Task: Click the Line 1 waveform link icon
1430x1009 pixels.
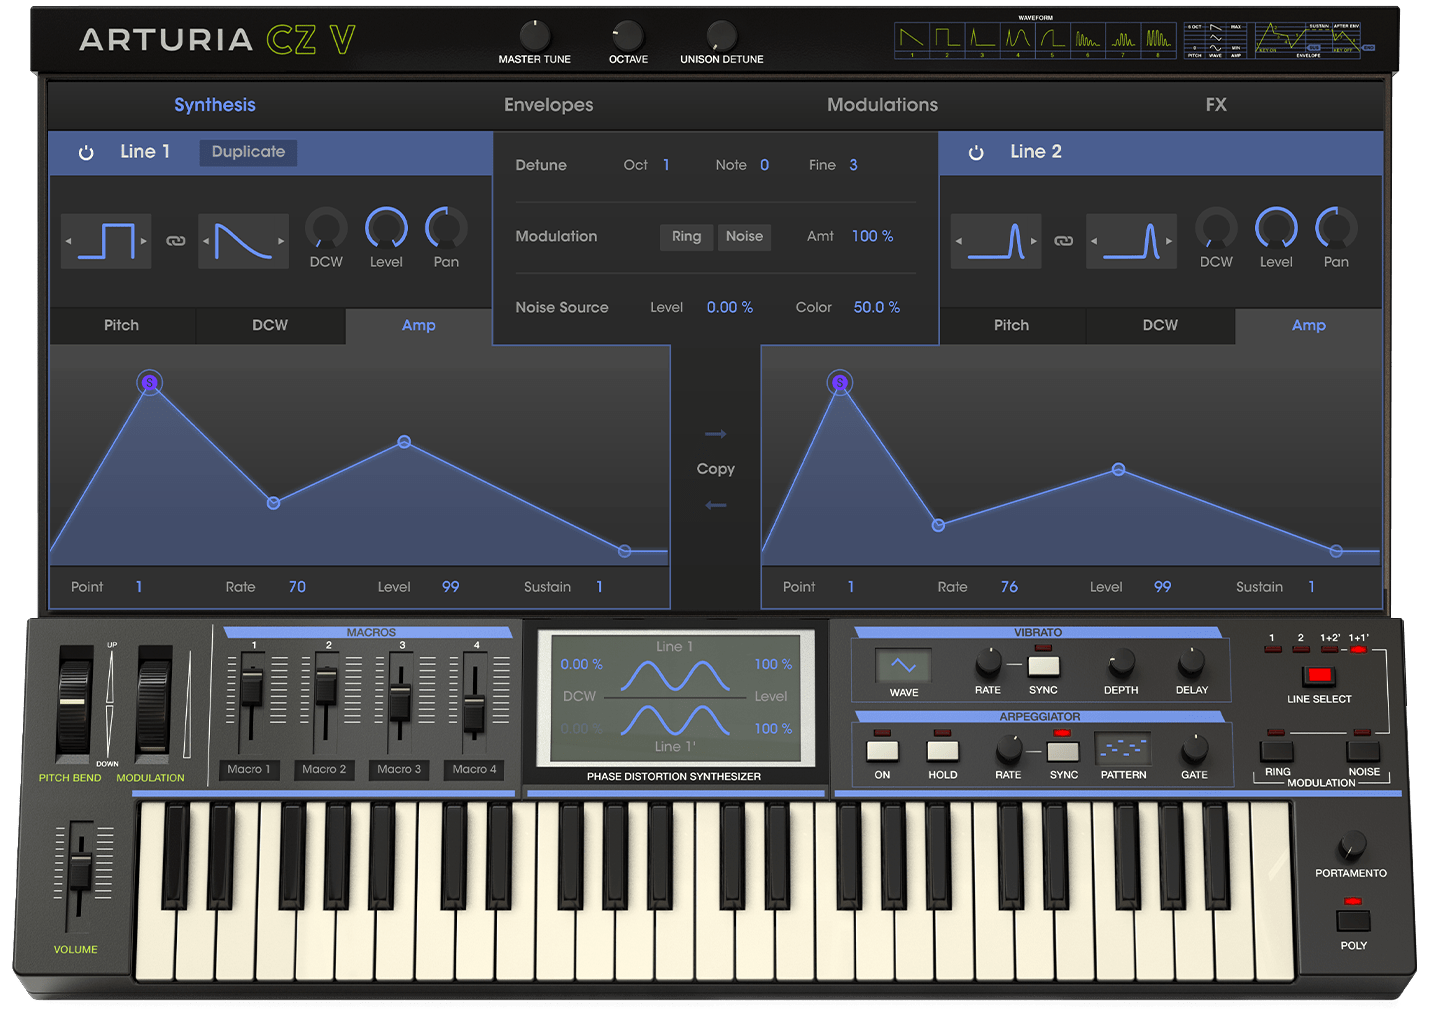Action: (x=175, y=241)
